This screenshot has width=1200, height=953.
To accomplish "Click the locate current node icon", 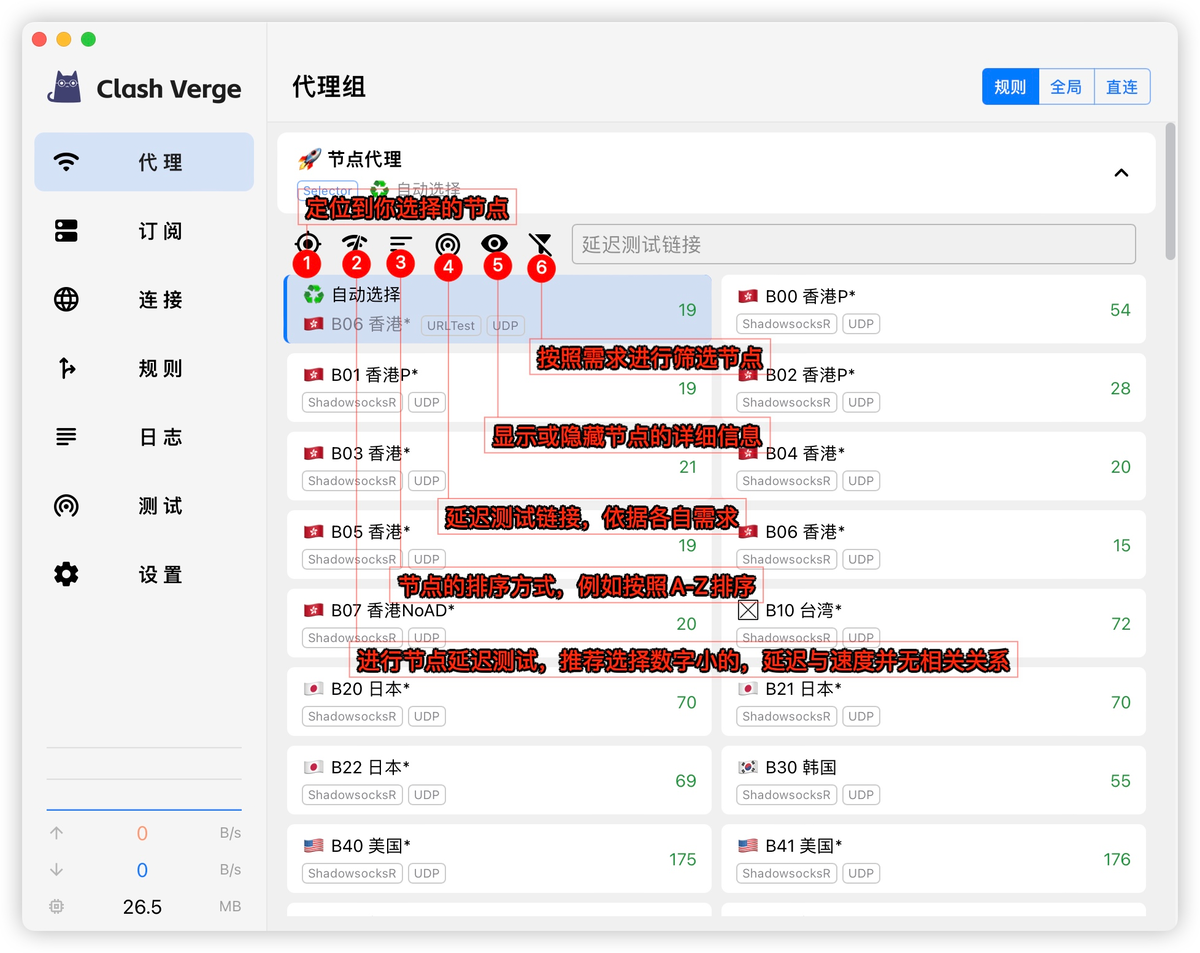I will [308, 243].
